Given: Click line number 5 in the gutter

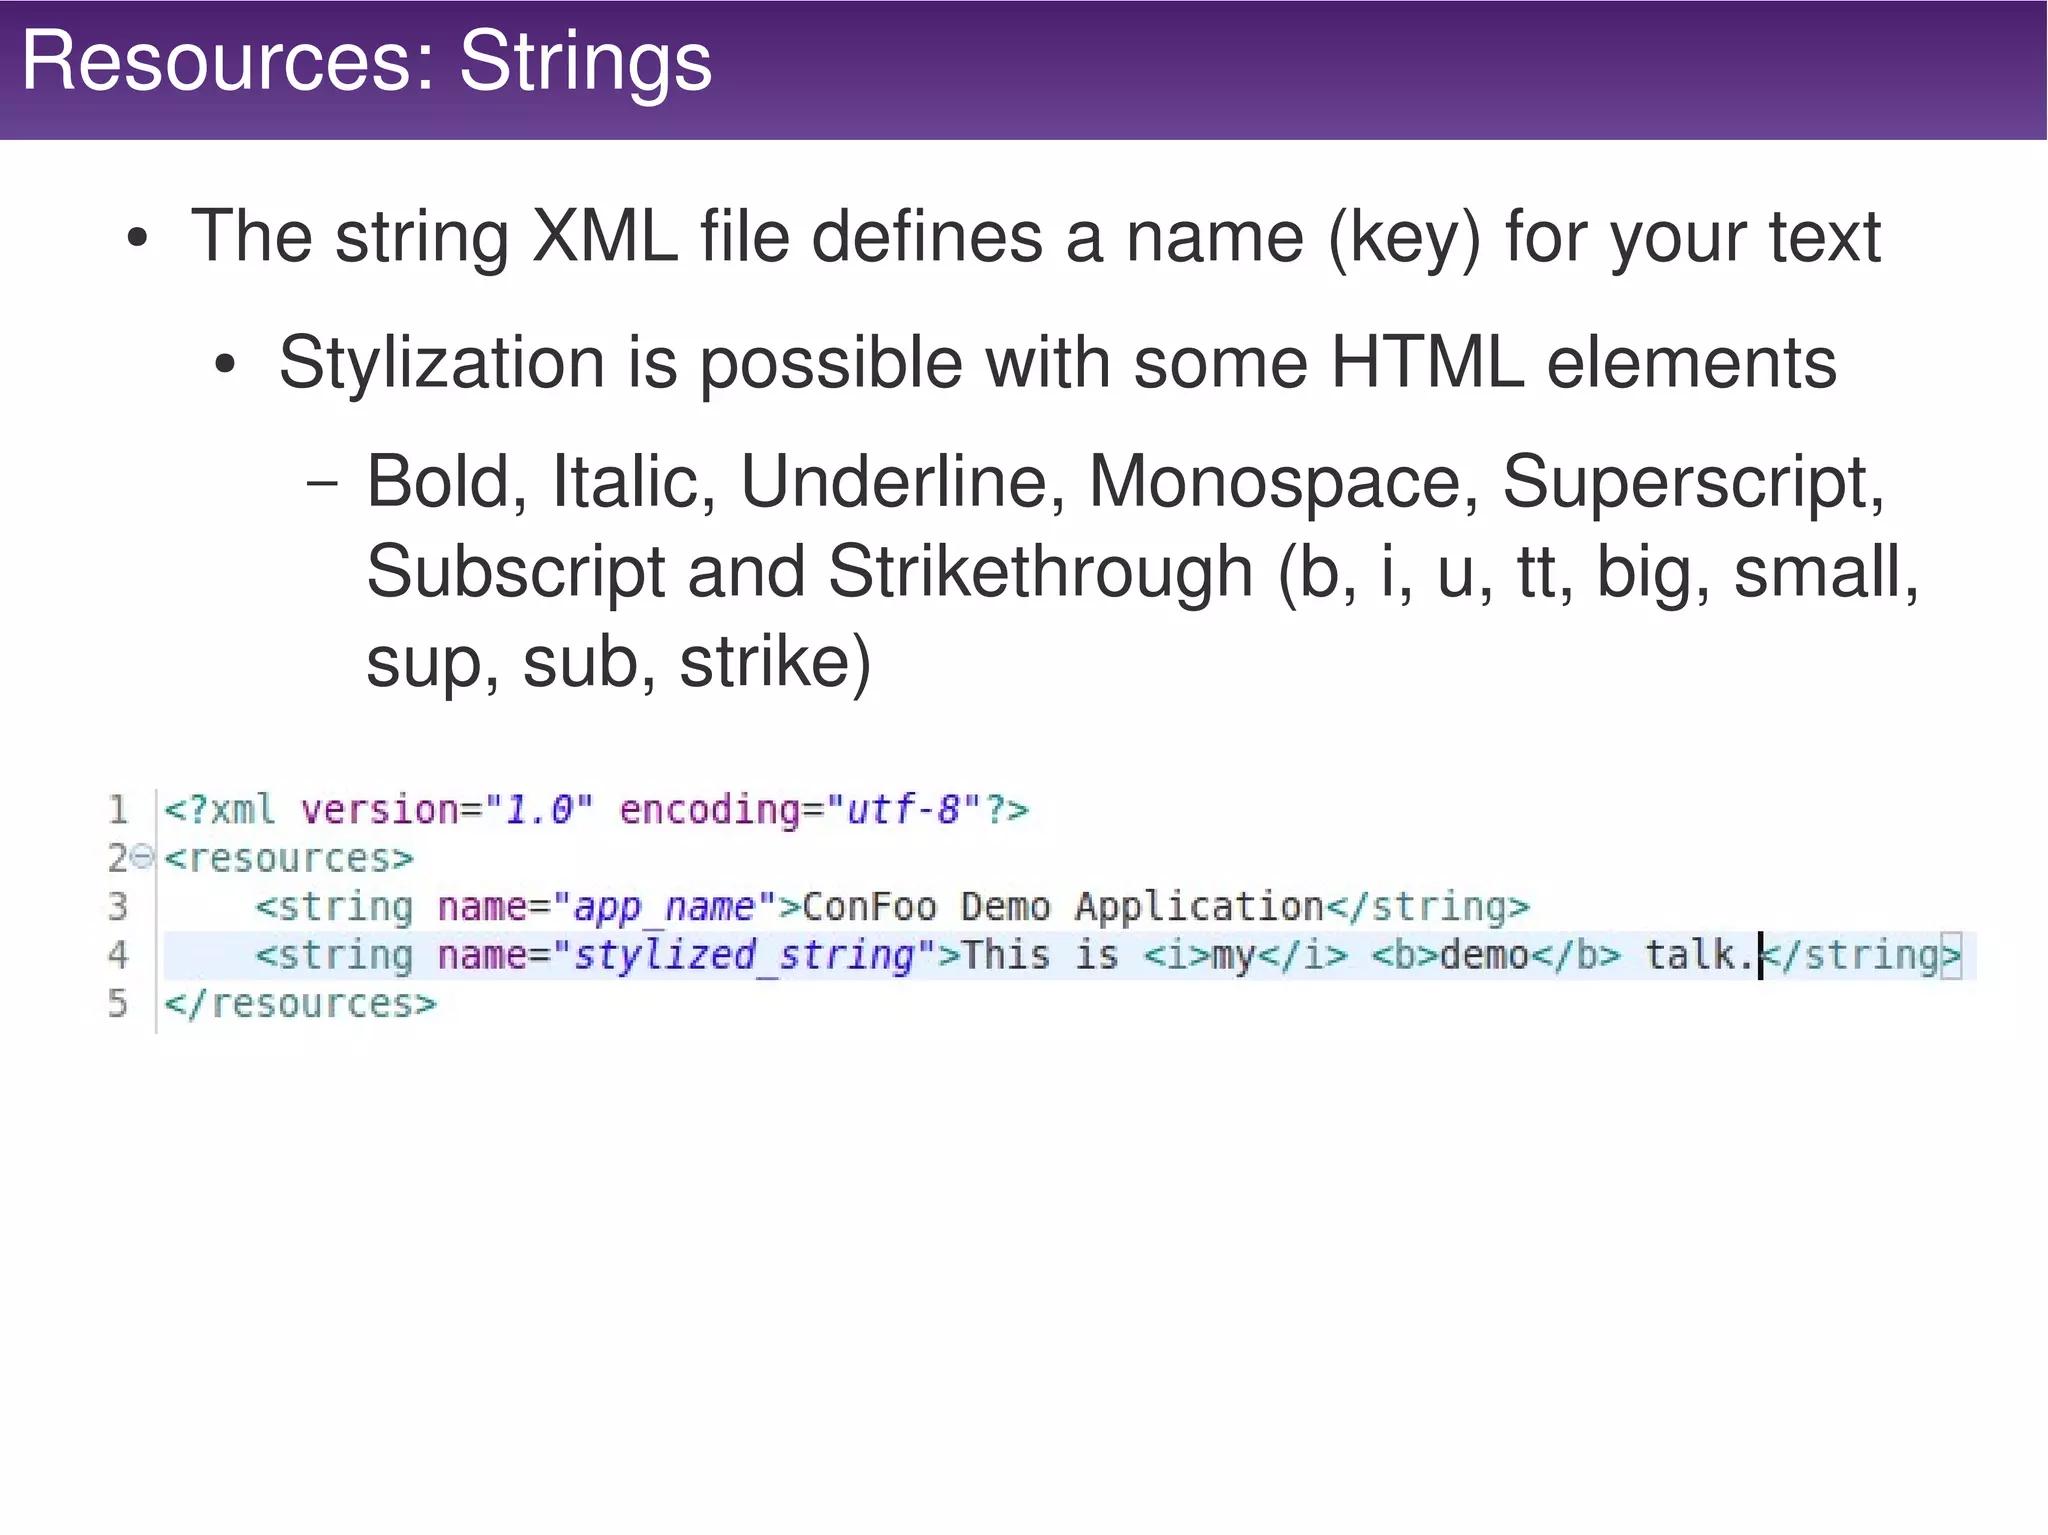Looking at the screenshot, I should 118,1003.
